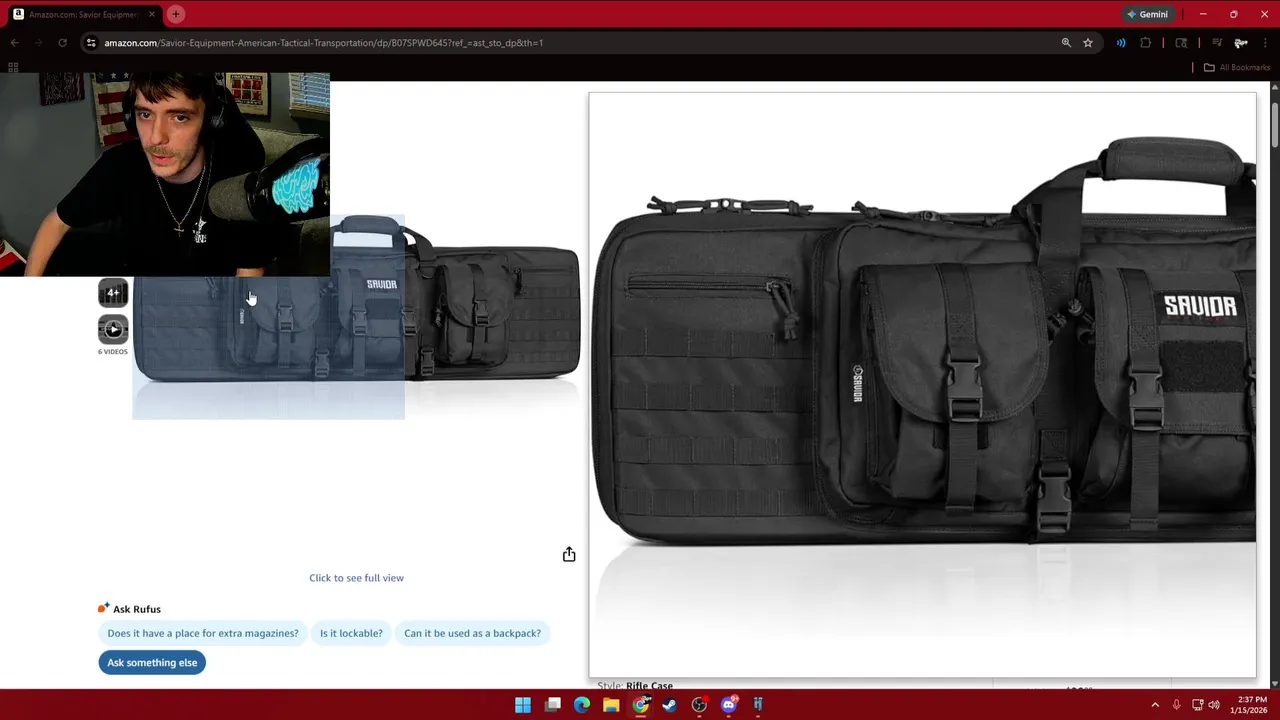Ask Rufus 'Is it lockable?'
The width and height of the screenshot is (1280, 720).
pos(351,633)
